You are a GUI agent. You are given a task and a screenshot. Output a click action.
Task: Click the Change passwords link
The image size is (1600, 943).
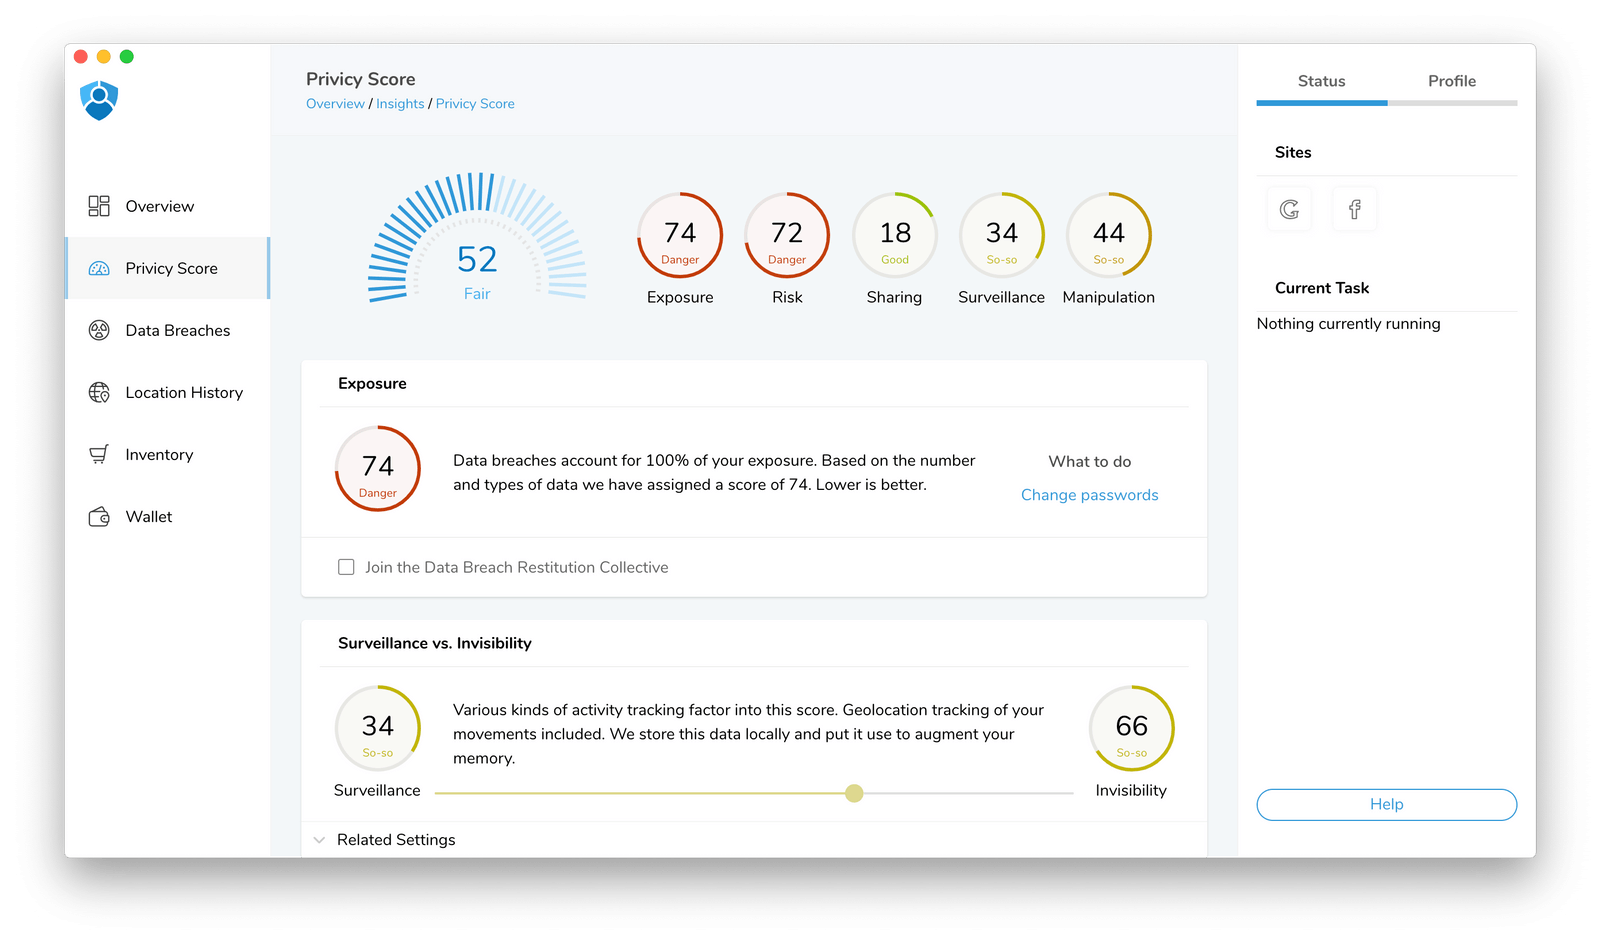(x=1089, y=495)
